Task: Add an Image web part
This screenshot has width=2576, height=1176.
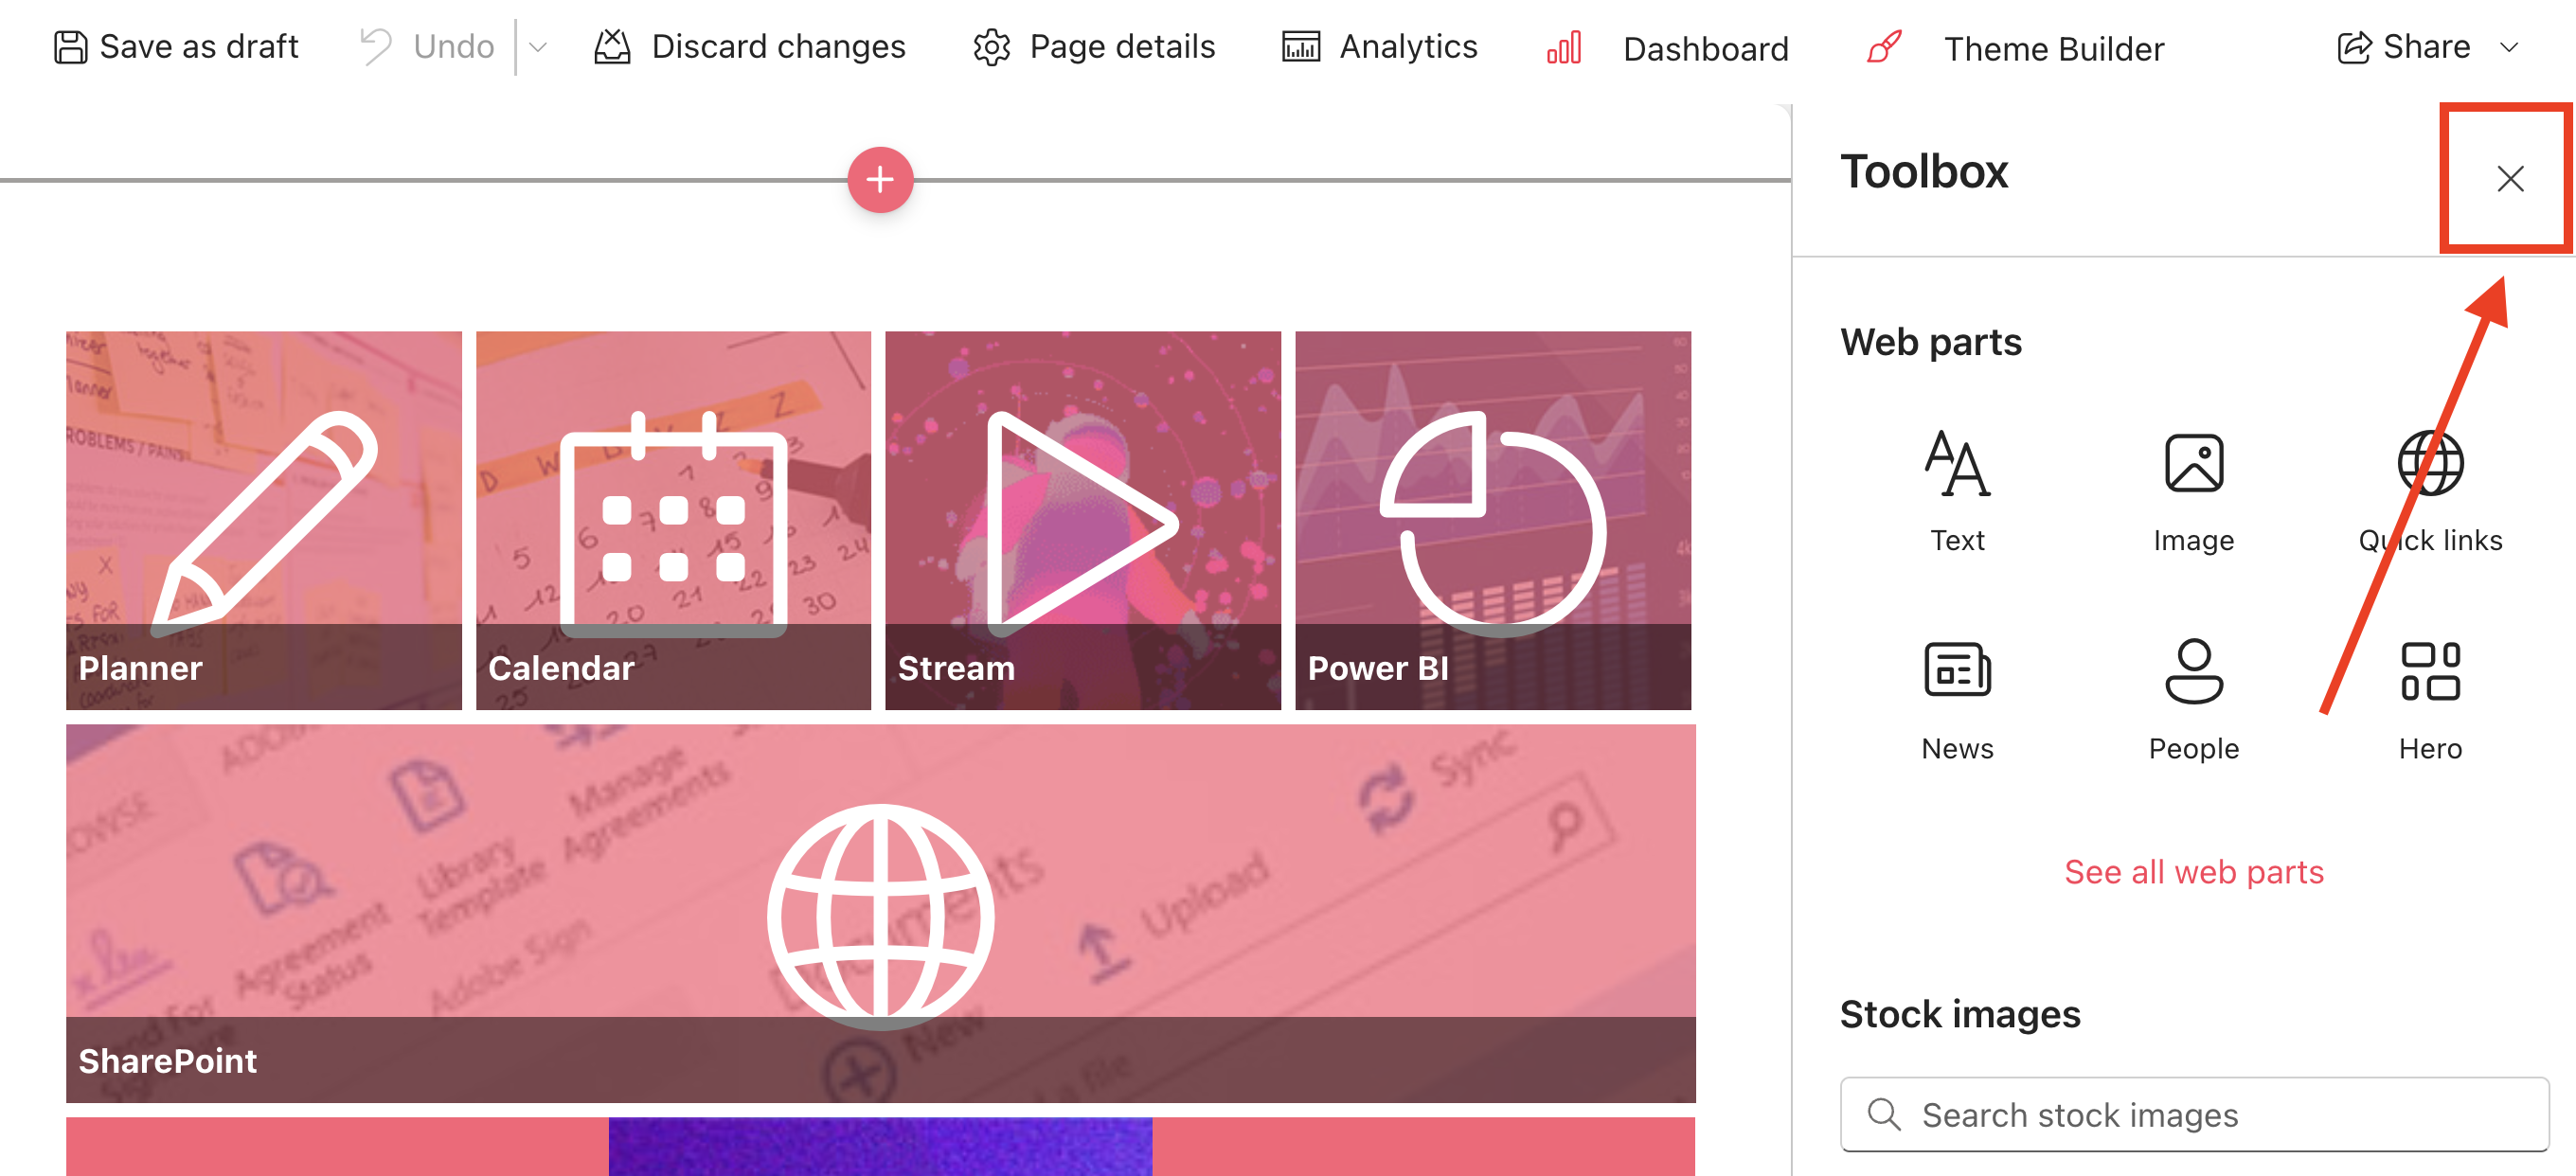Action: 2193,463
